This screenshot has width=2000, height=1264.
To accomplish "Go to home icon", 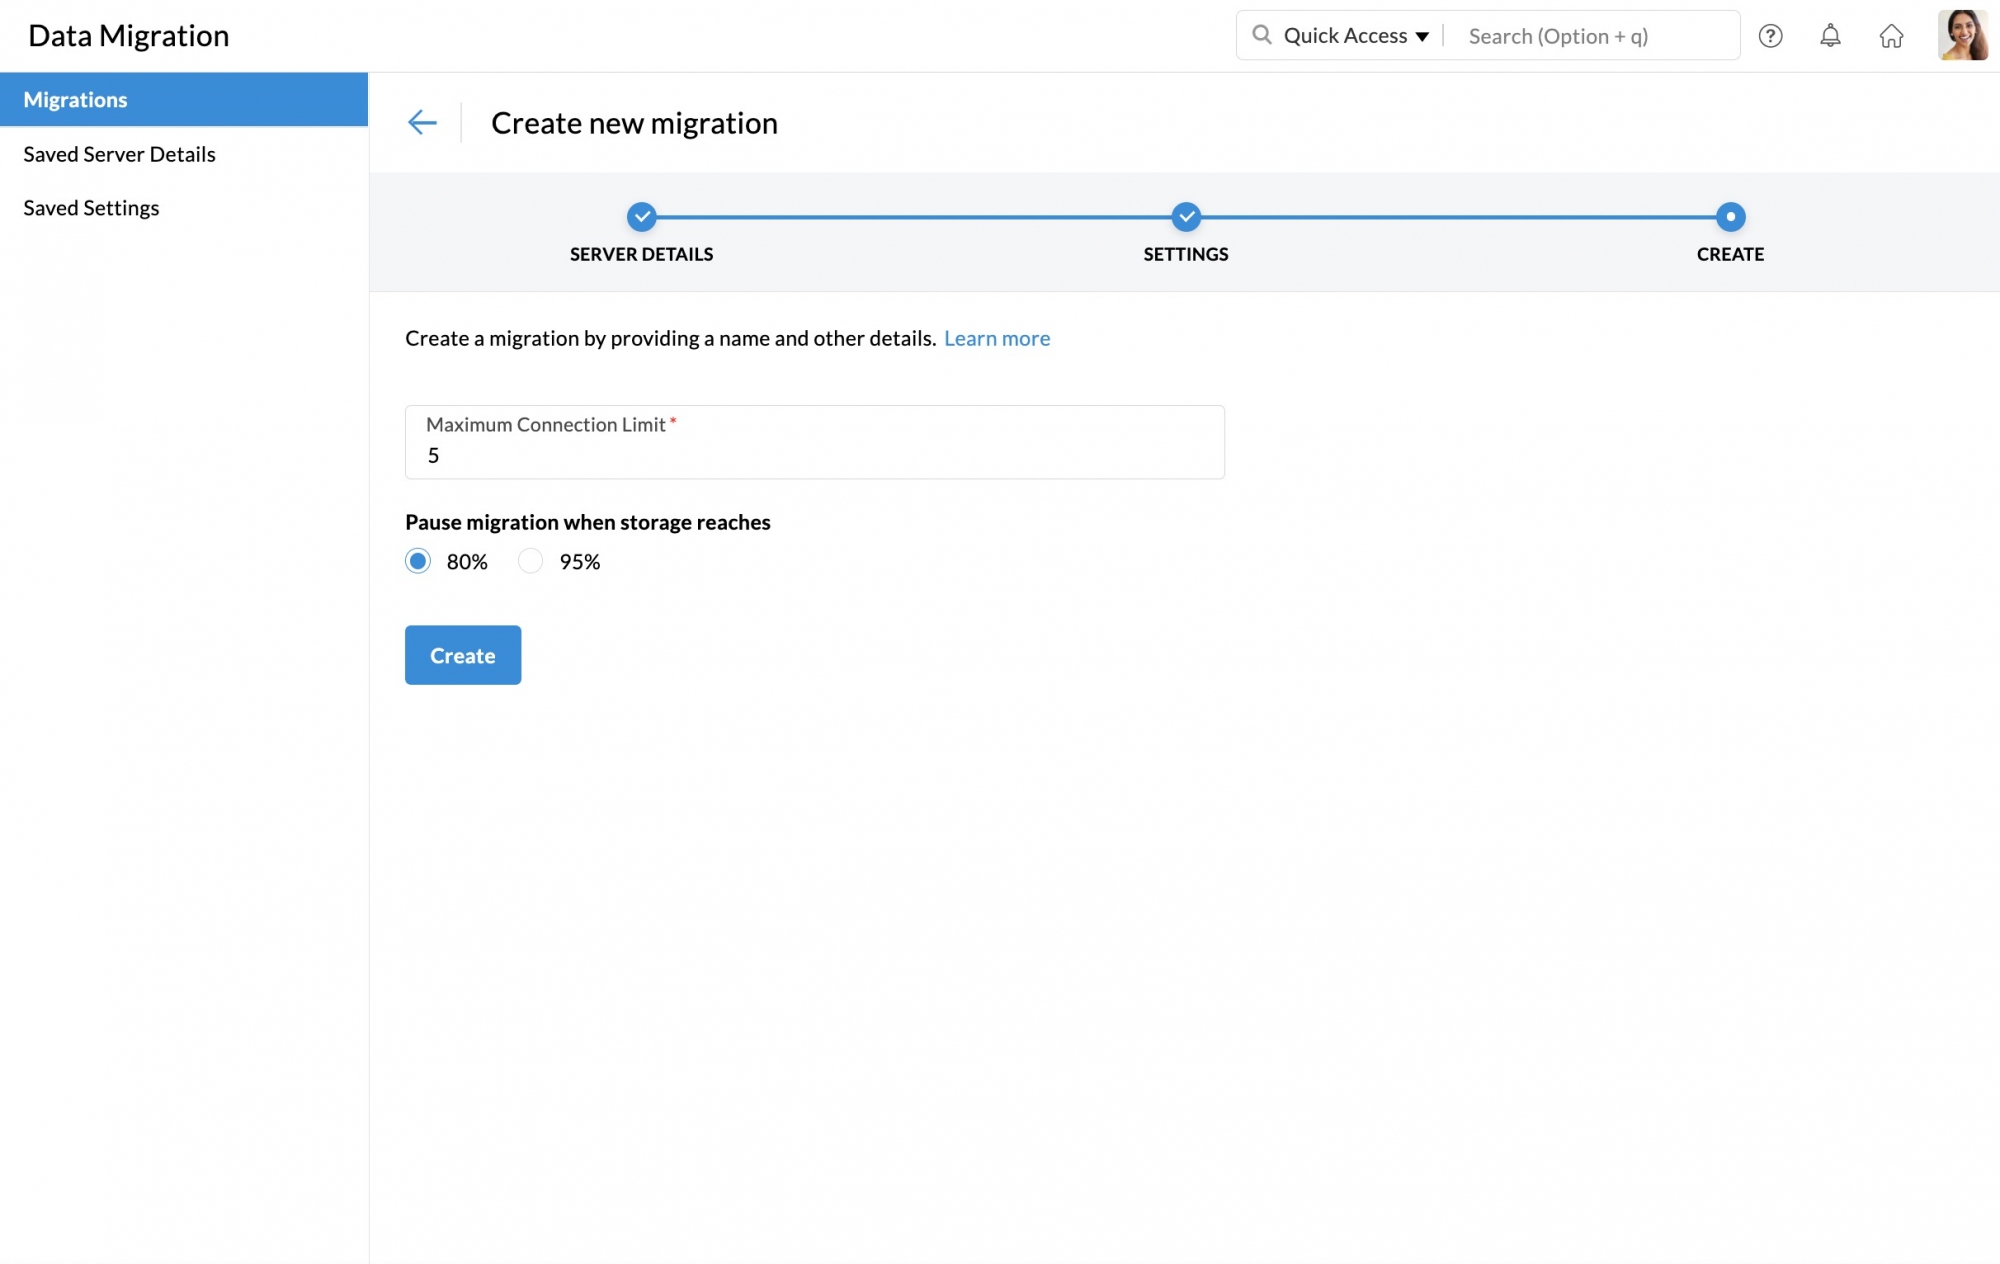I will point(1891,36).
